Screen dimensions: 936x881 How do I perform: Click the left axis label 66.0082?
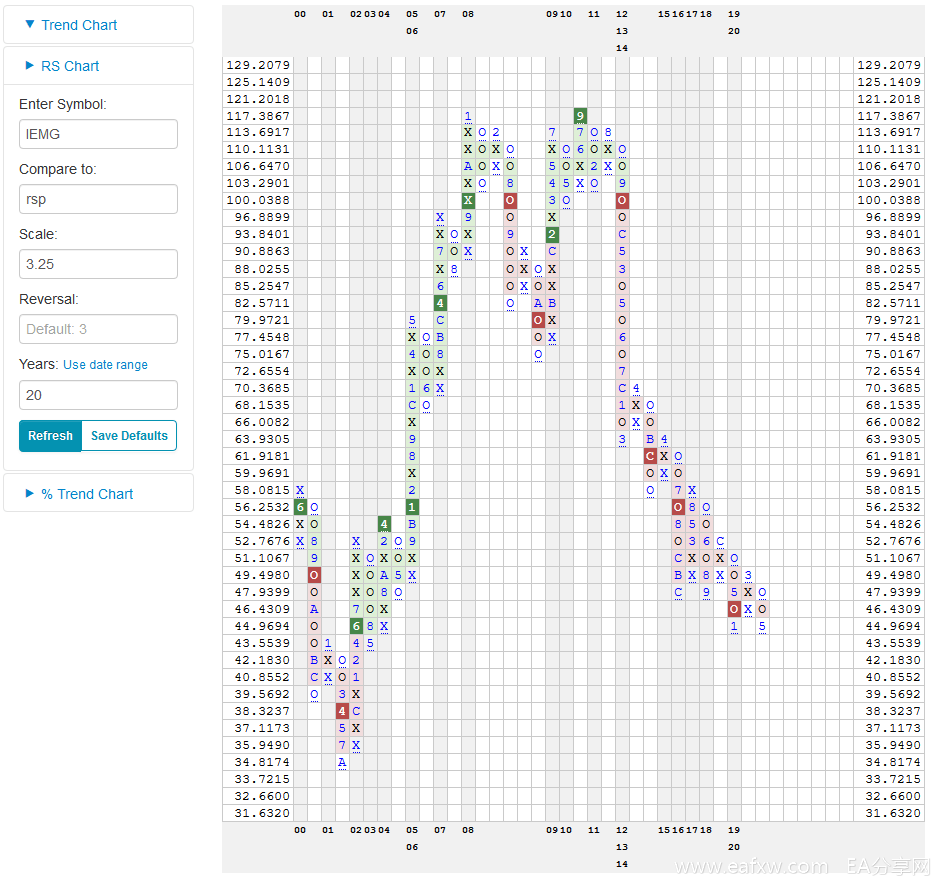(x=262, y=422)
